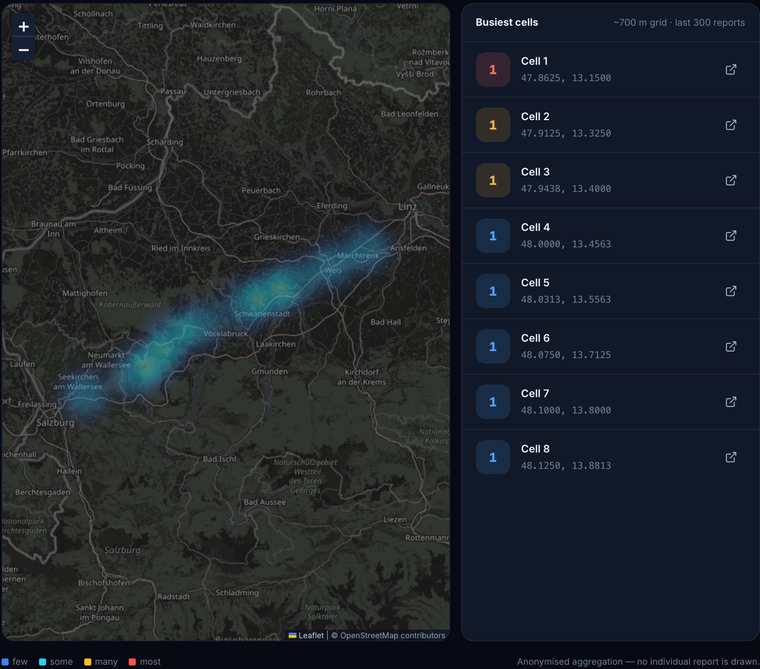The width and height of the screenshot is (760, 669).
Task: Click the Schwanenstadt label on the map
Action: click(x=262, y=314)
